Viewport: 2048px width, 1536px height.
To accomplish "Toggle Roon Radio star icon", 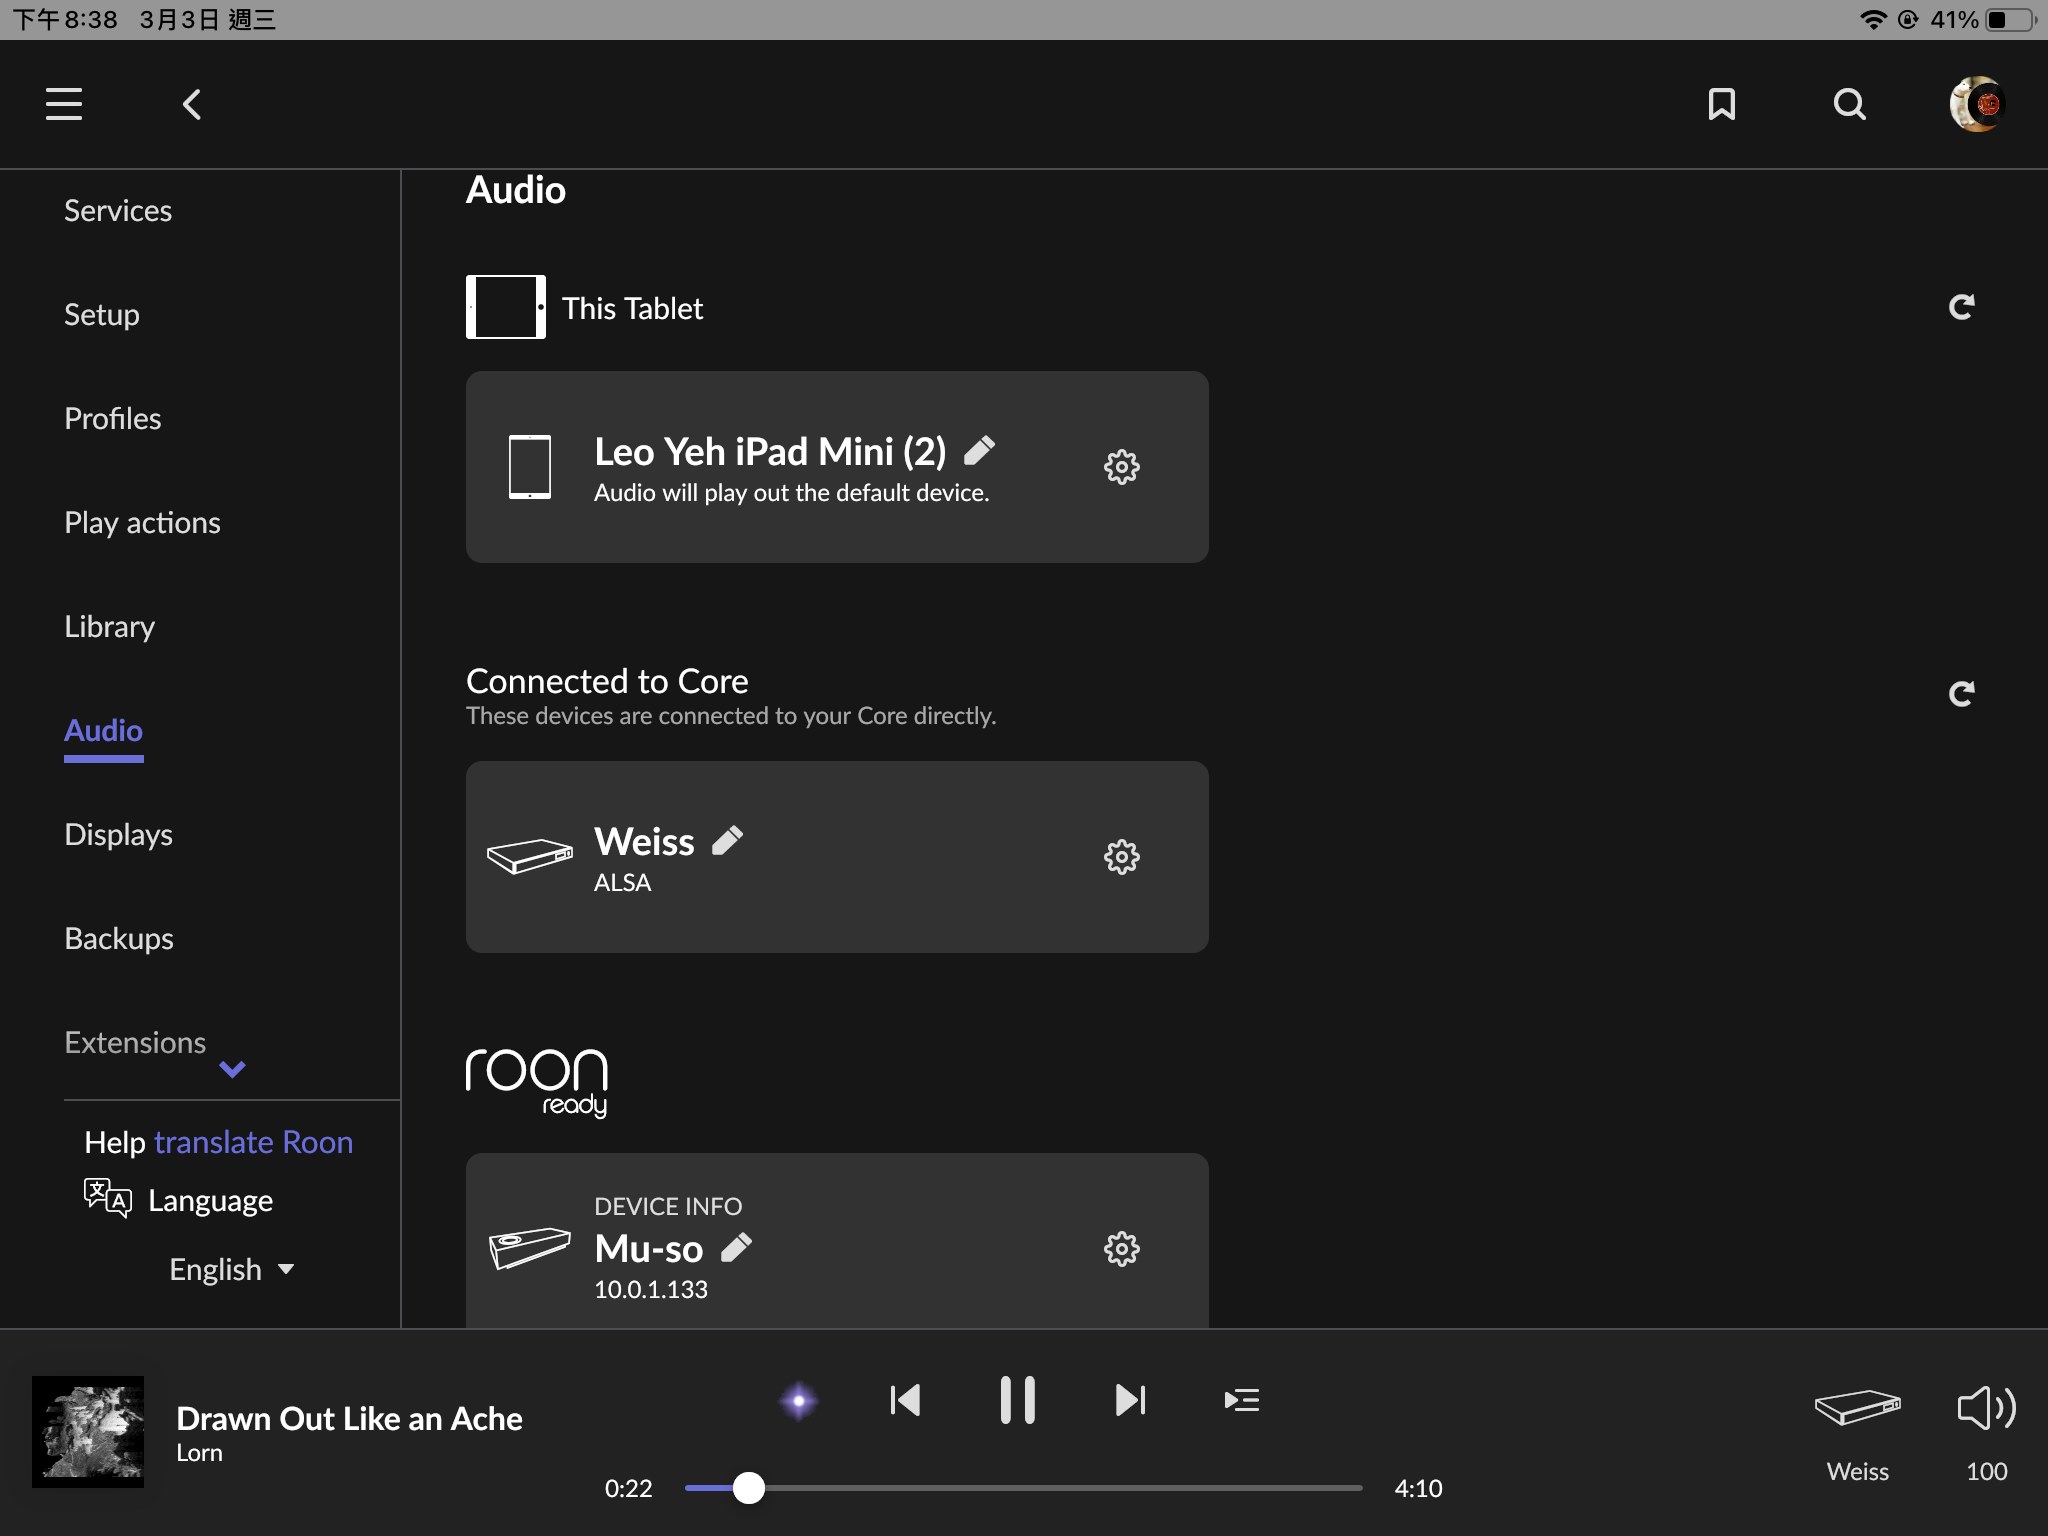I will (798, 1400).
